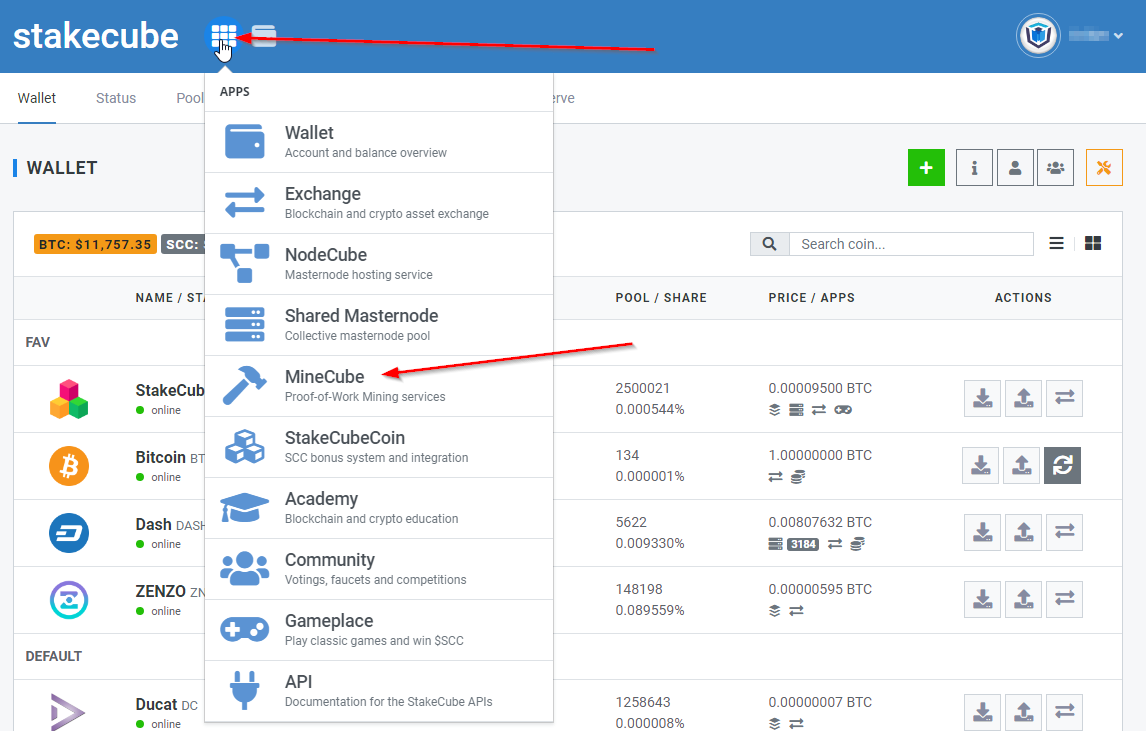Click Ducat withdraw button
The width and height of the screenshot is (1146, 731).
1023,712
